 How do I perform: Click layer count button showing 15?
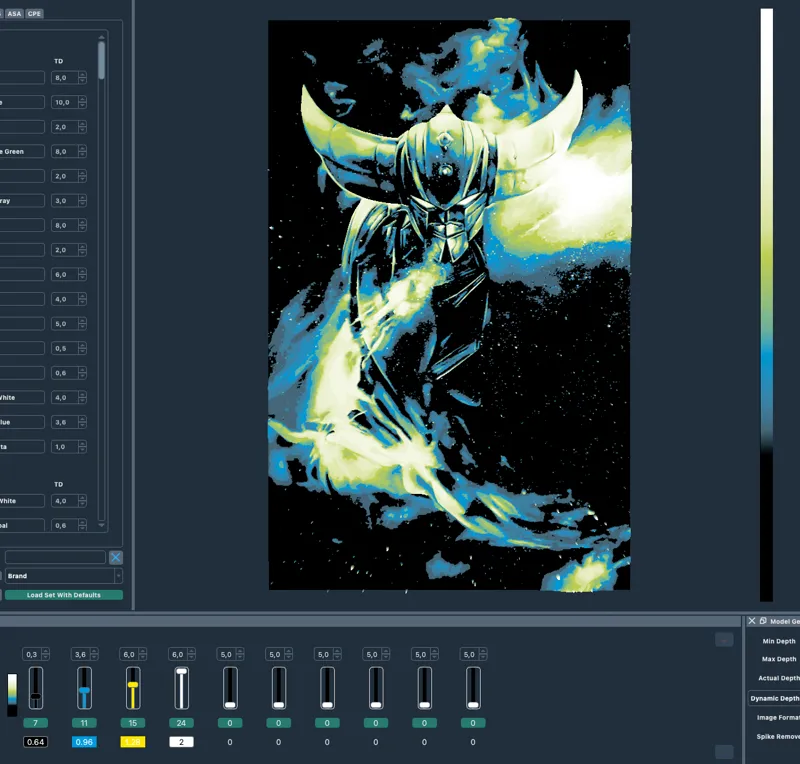point(133,723)
